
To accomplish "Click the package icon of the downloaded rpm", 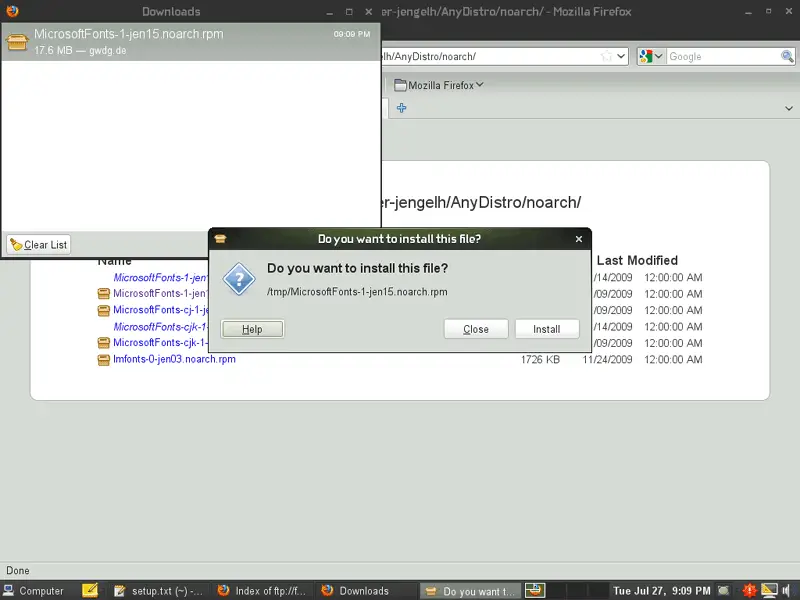I will pyautogui.click(x=17, y=42).
